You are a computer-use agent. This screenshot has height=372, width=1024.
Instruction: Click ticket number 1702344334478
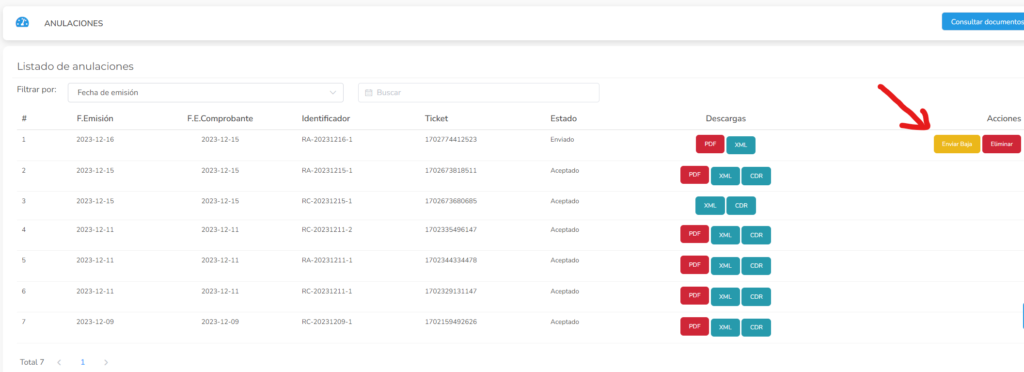[451, 260]
